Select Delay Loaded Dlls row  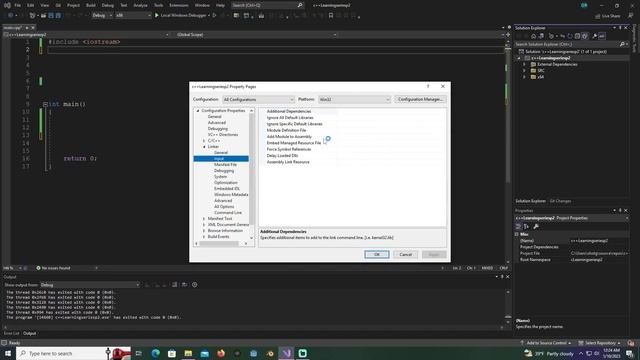pos(353,156)
